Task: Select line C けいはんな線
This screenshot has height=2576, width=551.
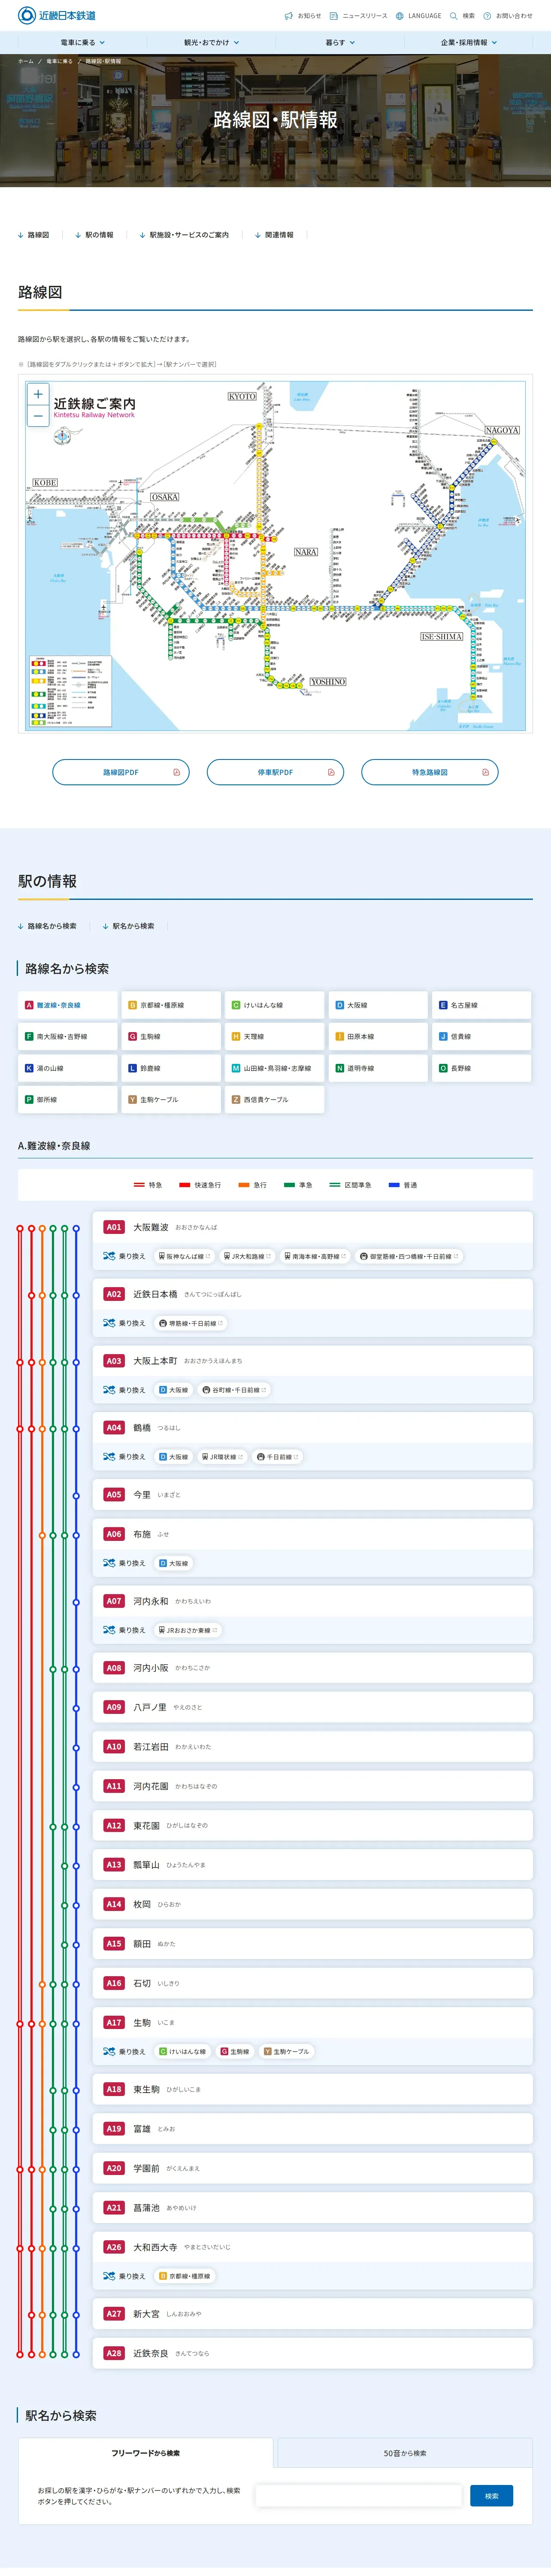Action: [274, 1005]
